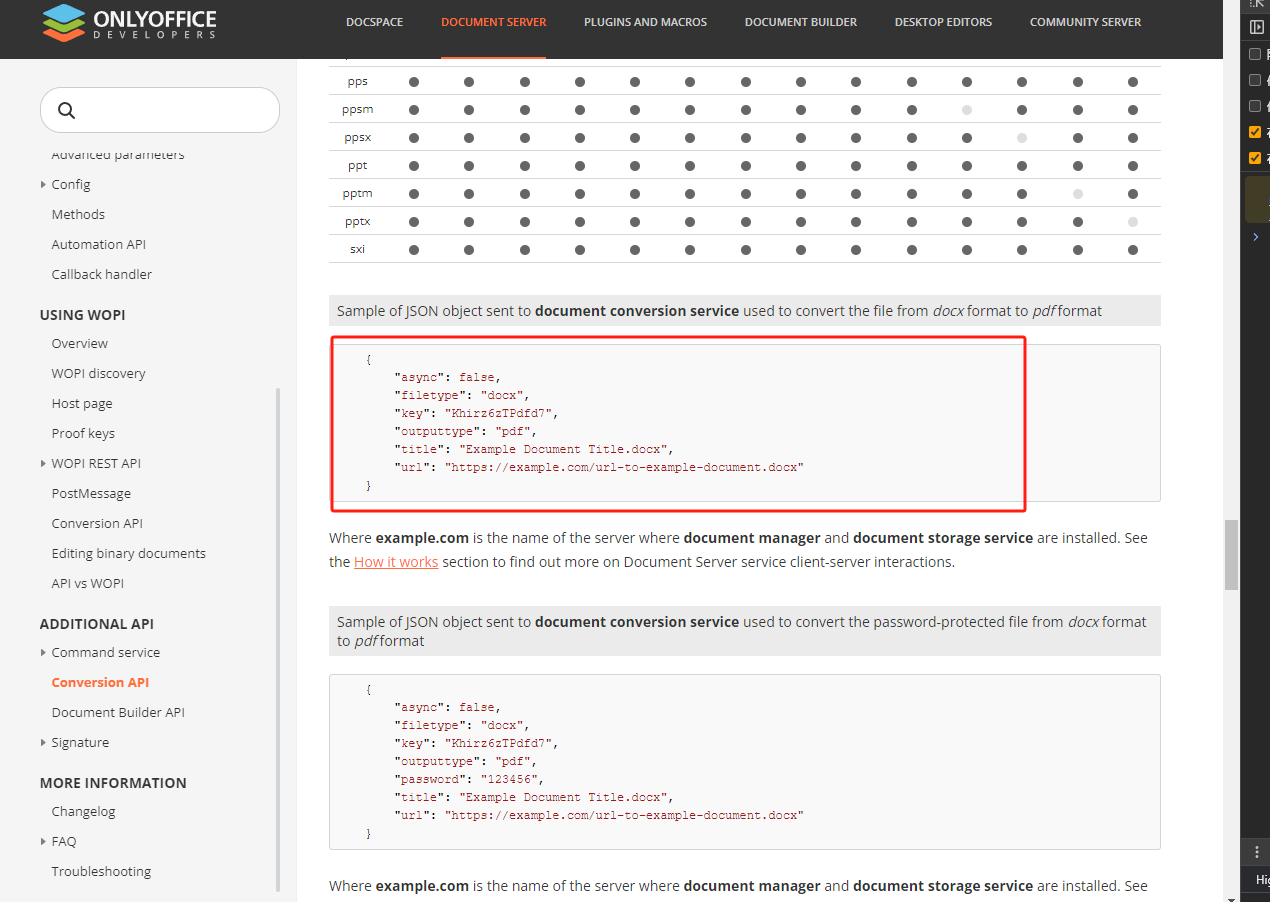Click the magnifying glass search icon

tap(66, 110)
